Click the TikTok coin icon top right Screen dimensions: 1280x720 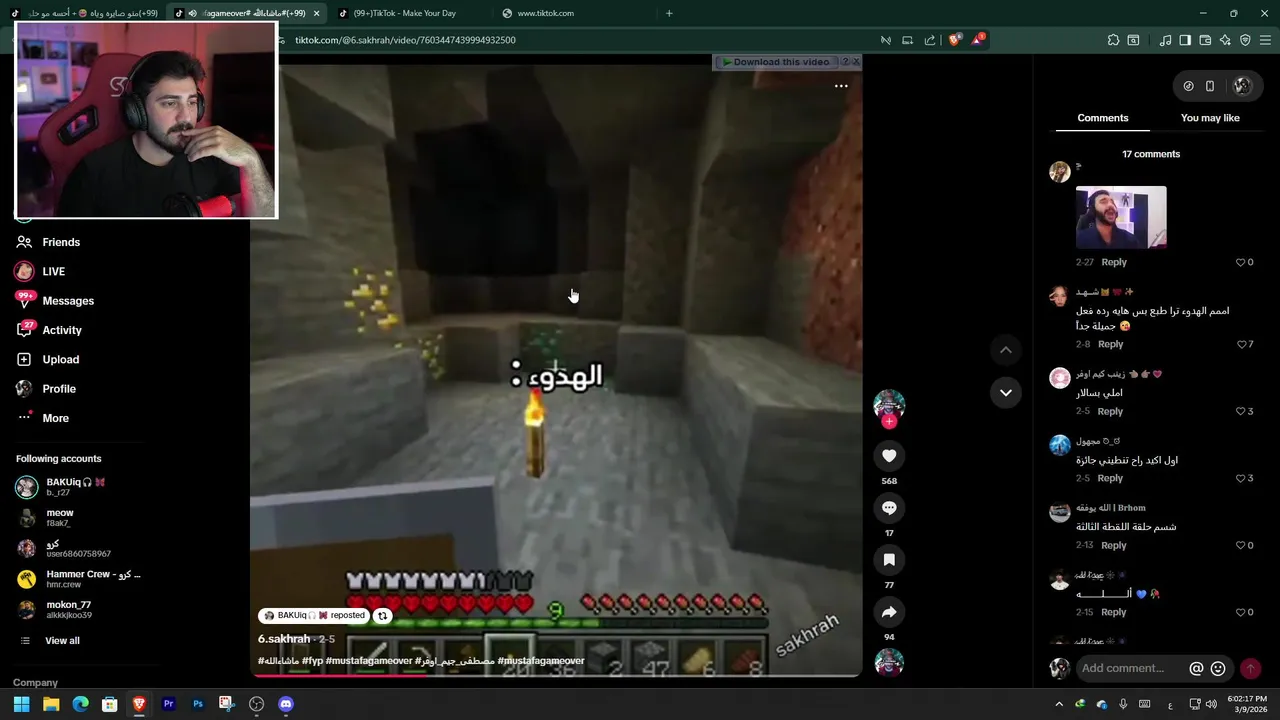(x=1188, y=86)
